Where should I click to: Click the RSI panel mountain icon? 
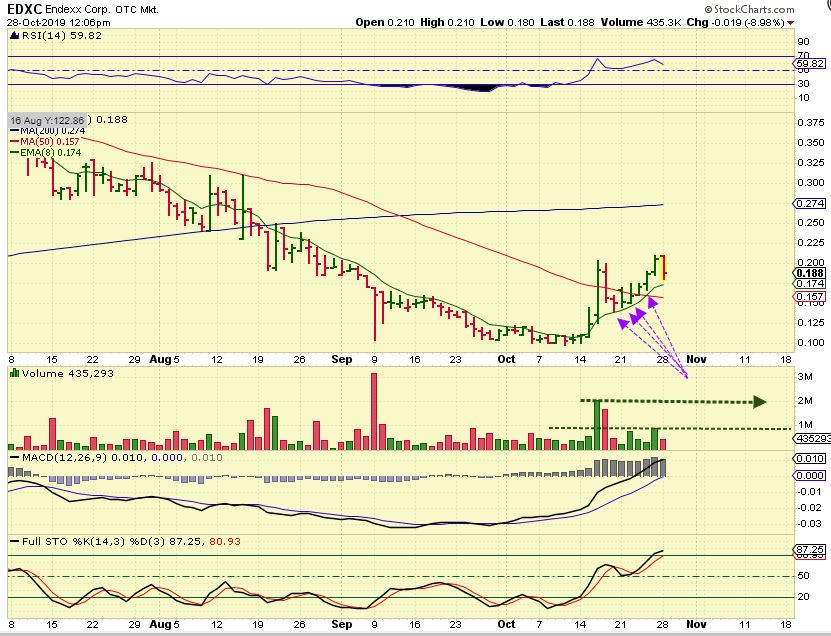14,35
